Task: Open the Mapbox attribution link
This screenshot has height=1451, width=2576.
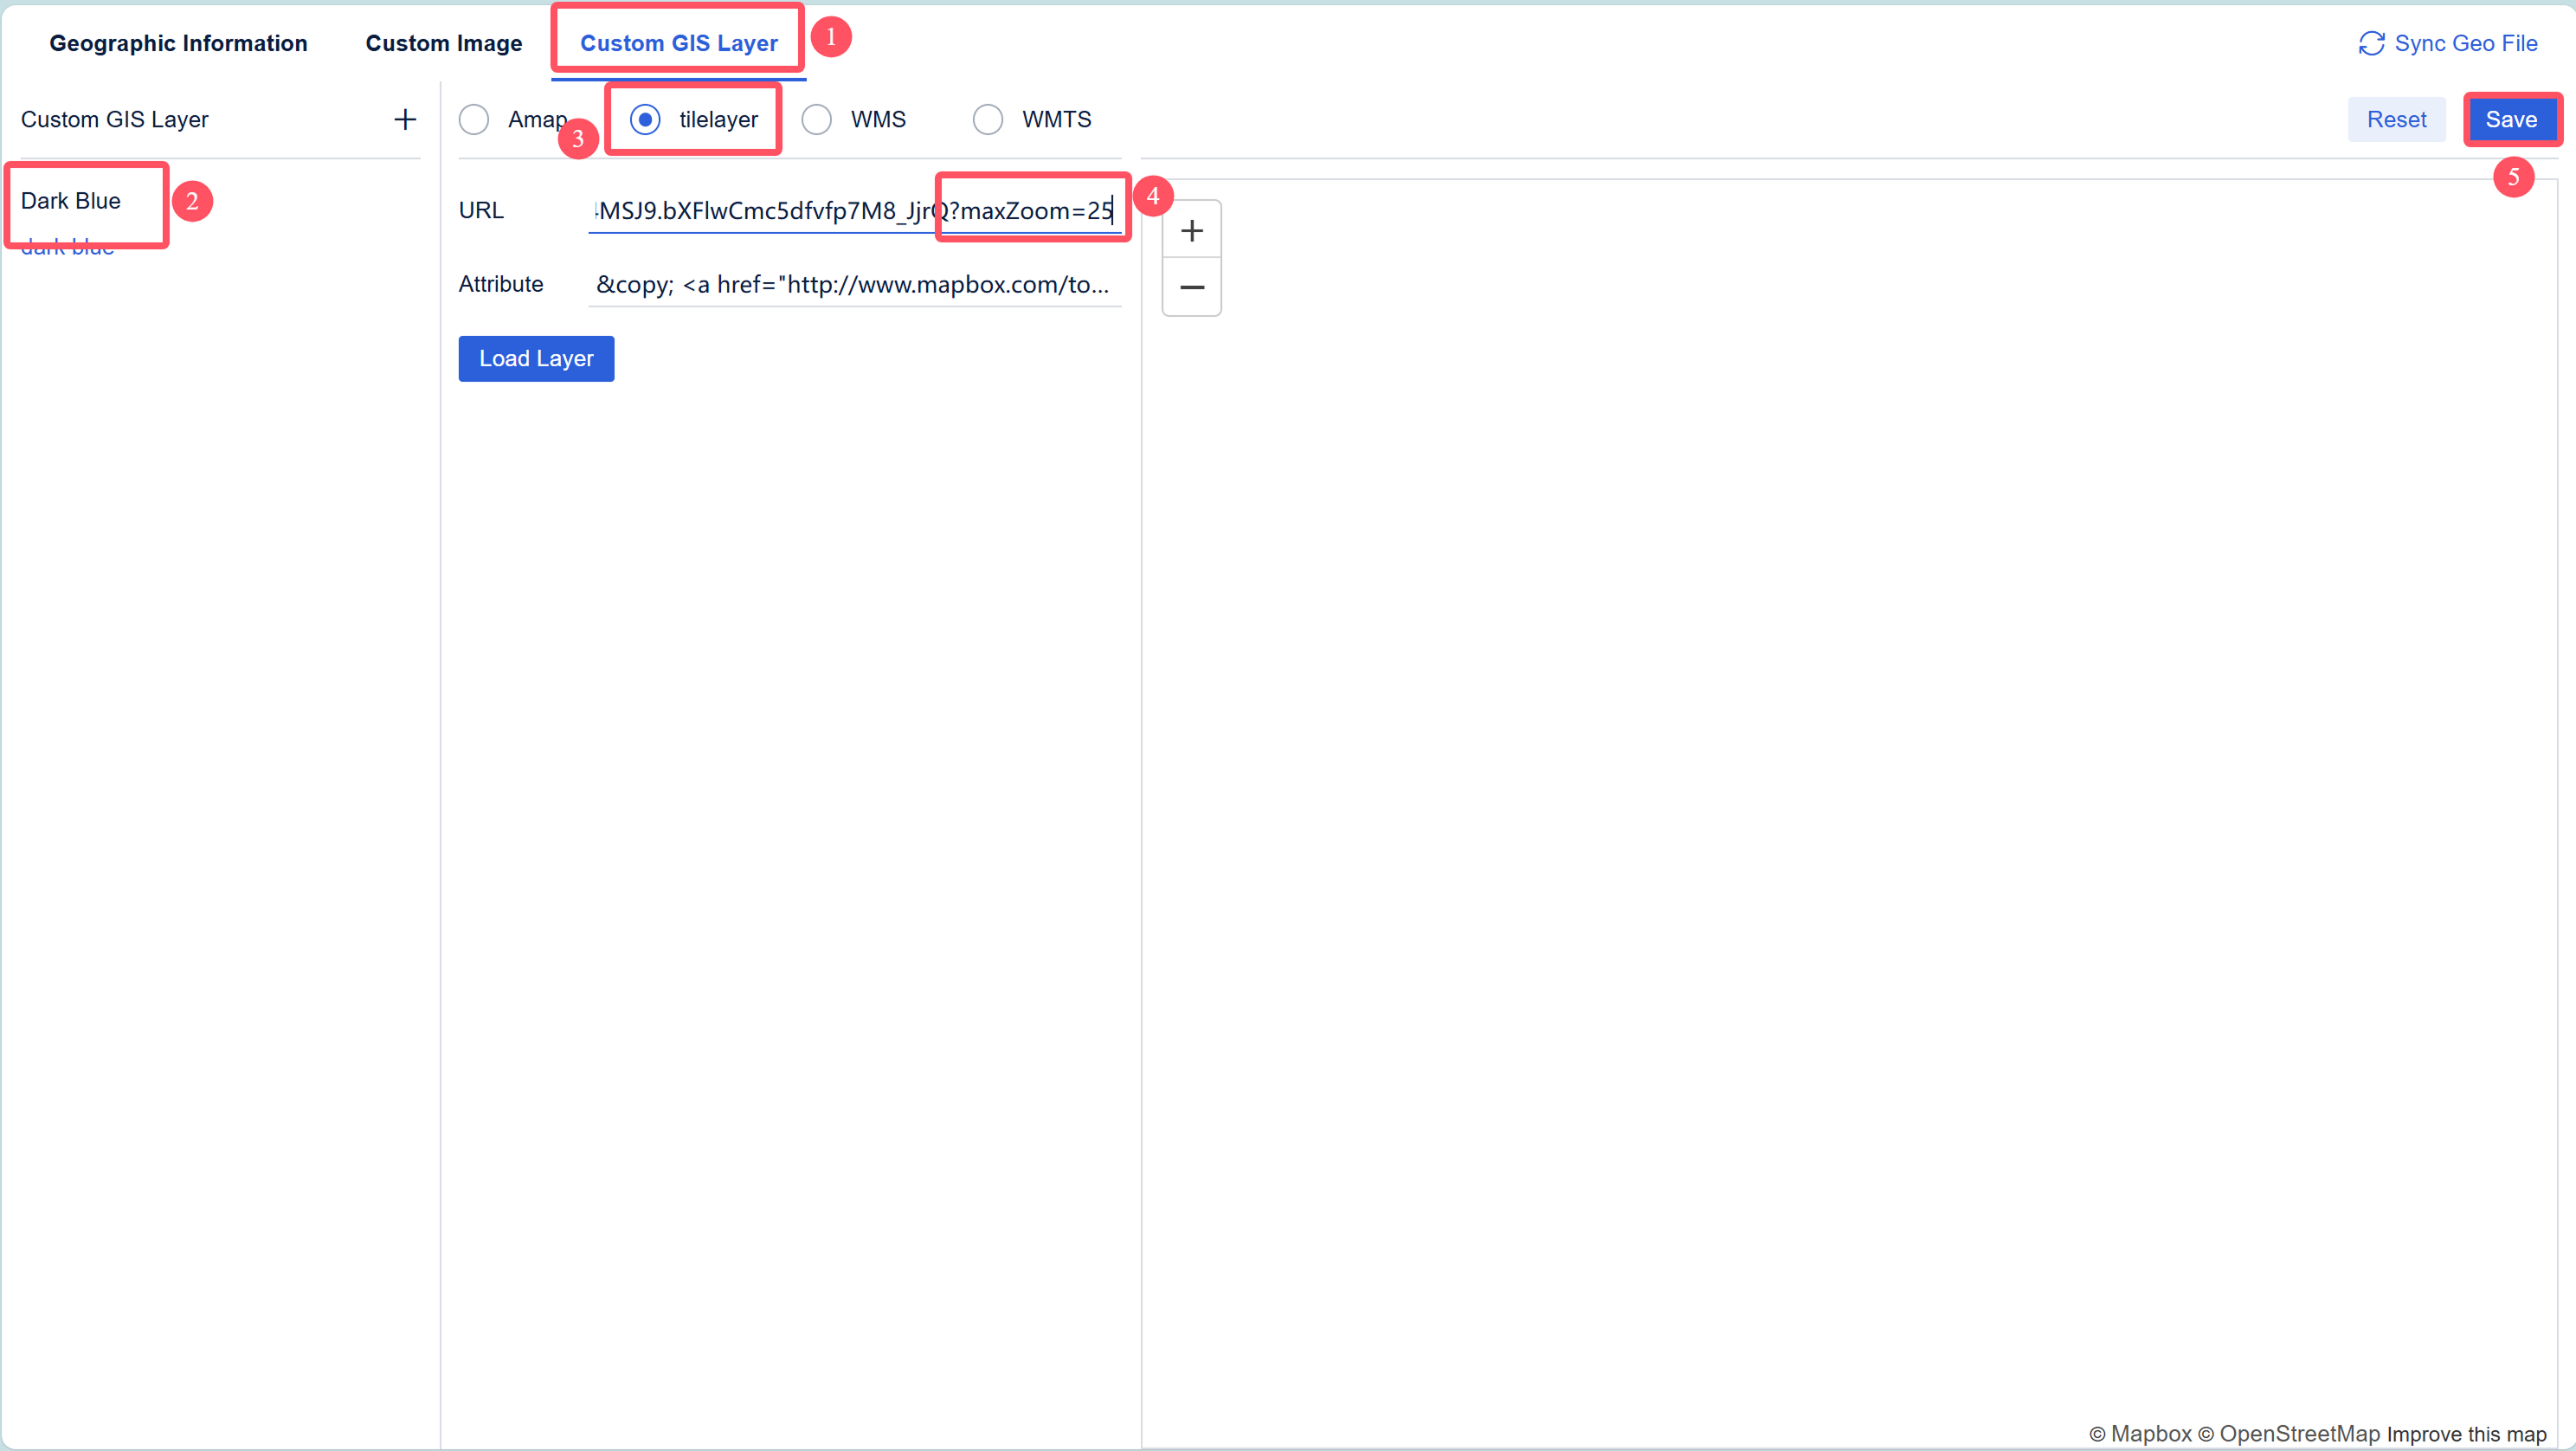Action: click(x=2140, y=1433)
